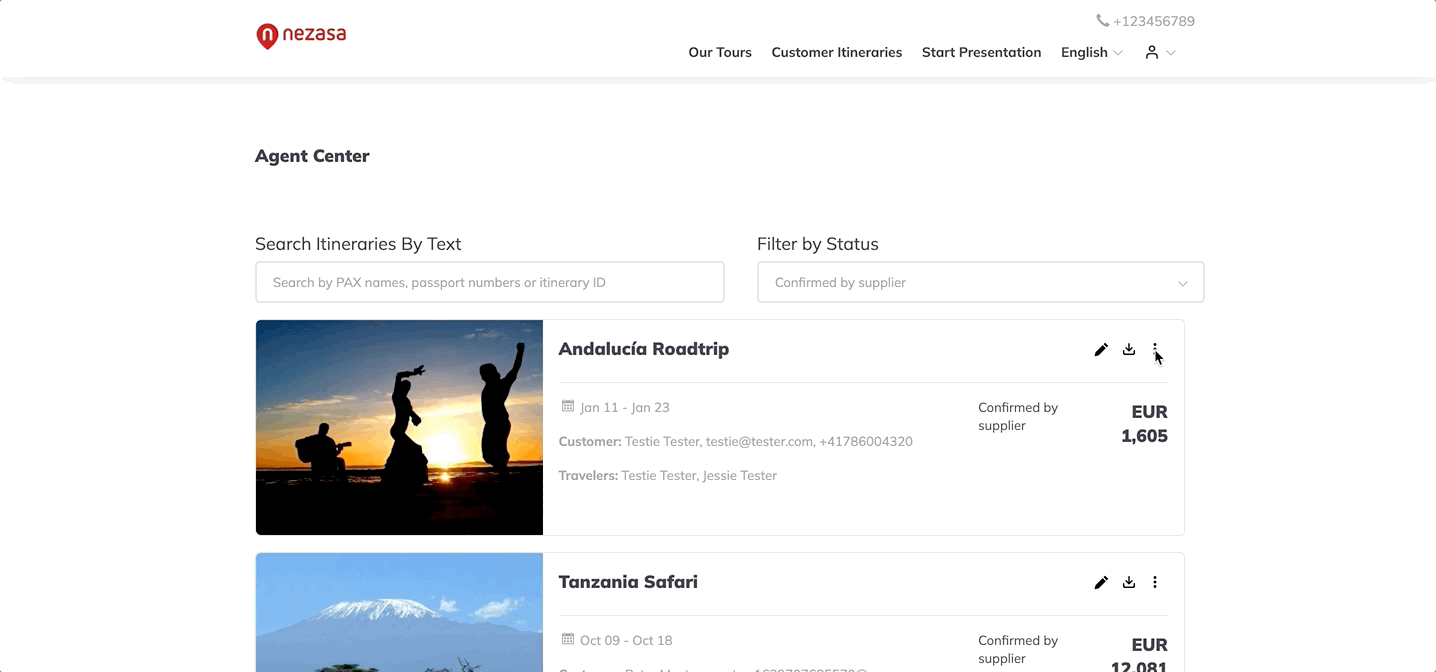The width and height of the screenshot is (1436, 672).
Task: Edit the Andalucía Roadtrip itinerary with pencil icon
Action: click(1101, 349)
